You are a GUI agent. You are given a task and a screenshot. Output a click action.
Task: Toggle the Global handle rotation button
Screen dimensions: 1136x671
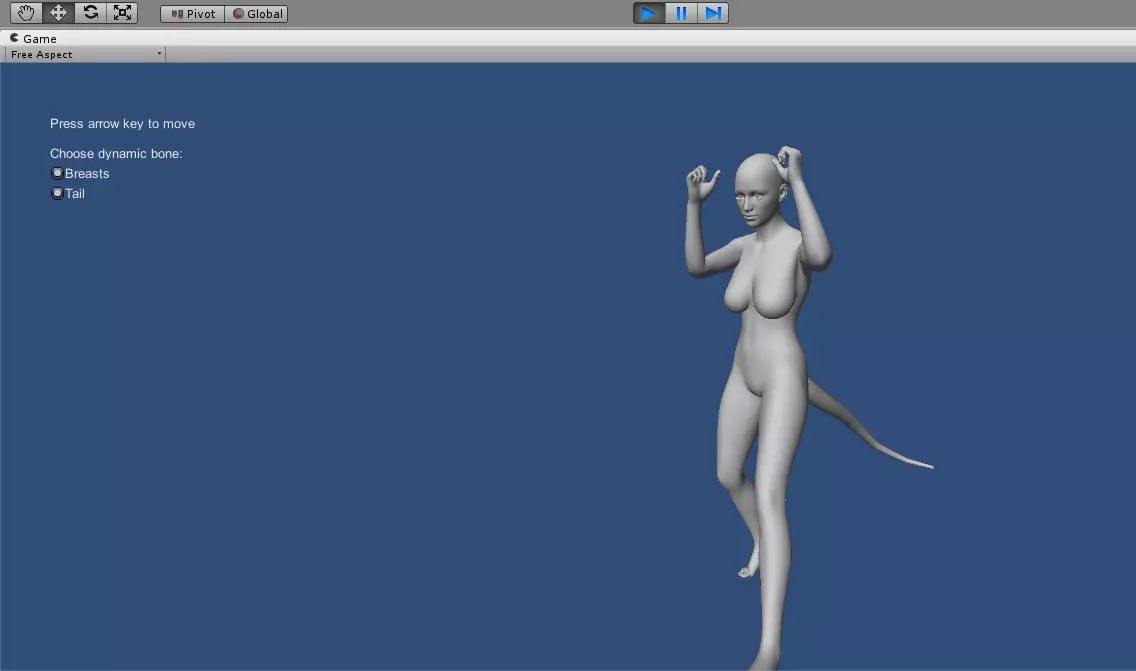(x=257, y=14)
